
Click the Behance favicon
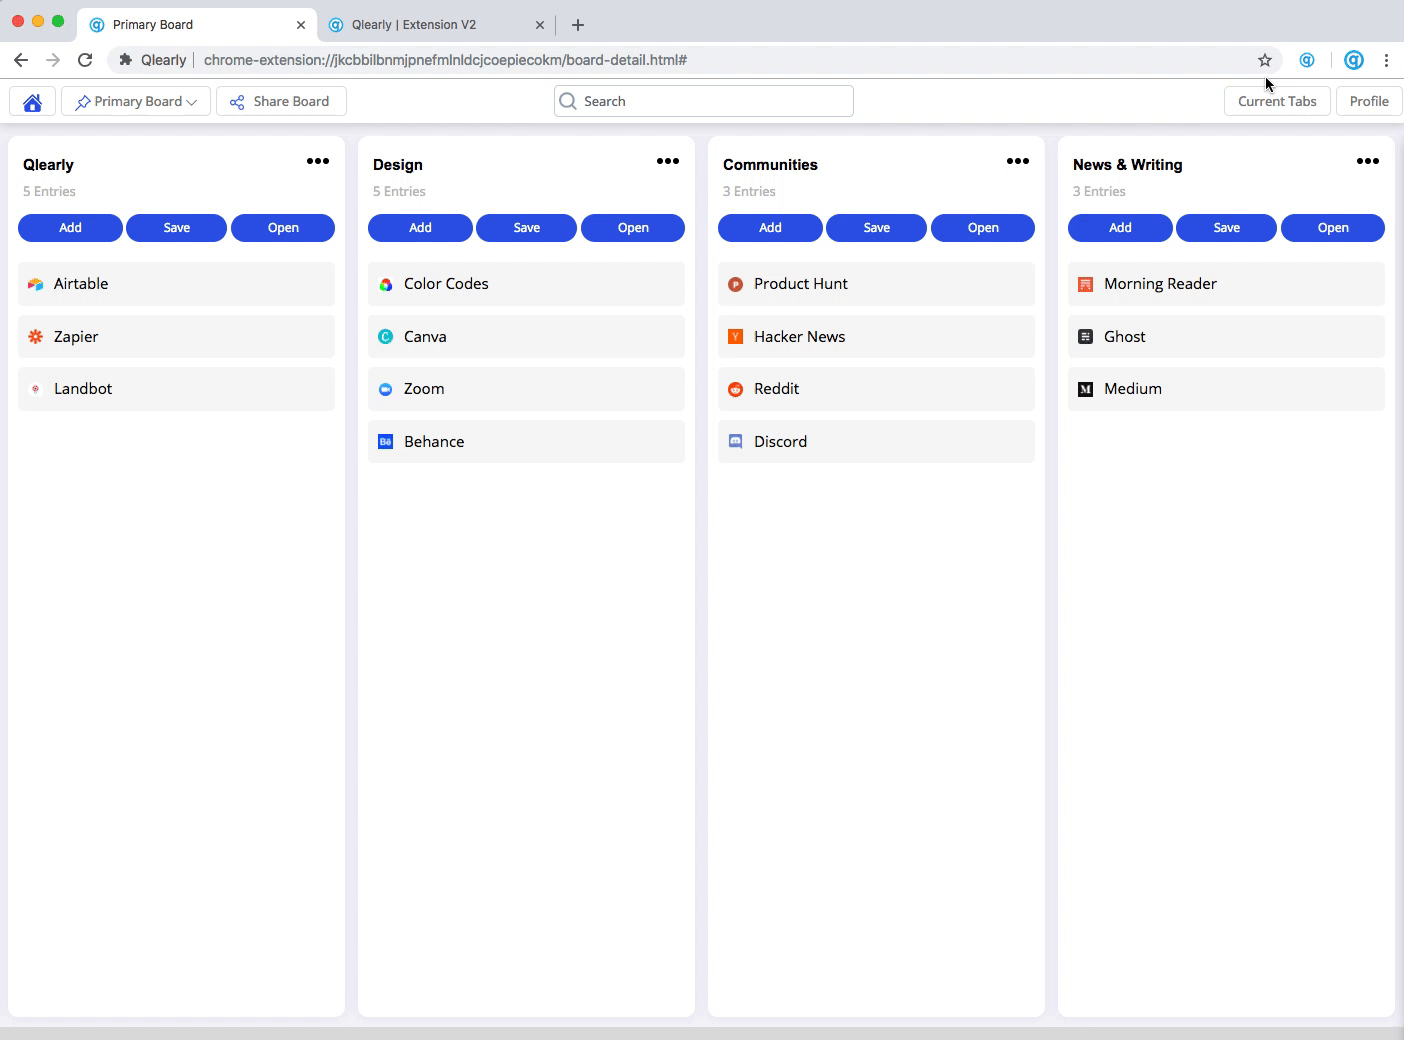pos(385,442)
